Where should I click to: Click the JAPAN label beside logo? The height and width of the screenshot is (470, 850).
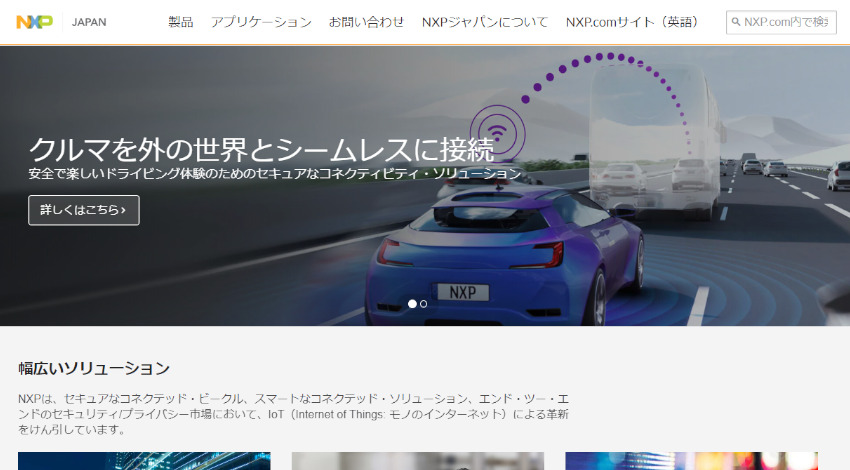click(x=89, y=22)
